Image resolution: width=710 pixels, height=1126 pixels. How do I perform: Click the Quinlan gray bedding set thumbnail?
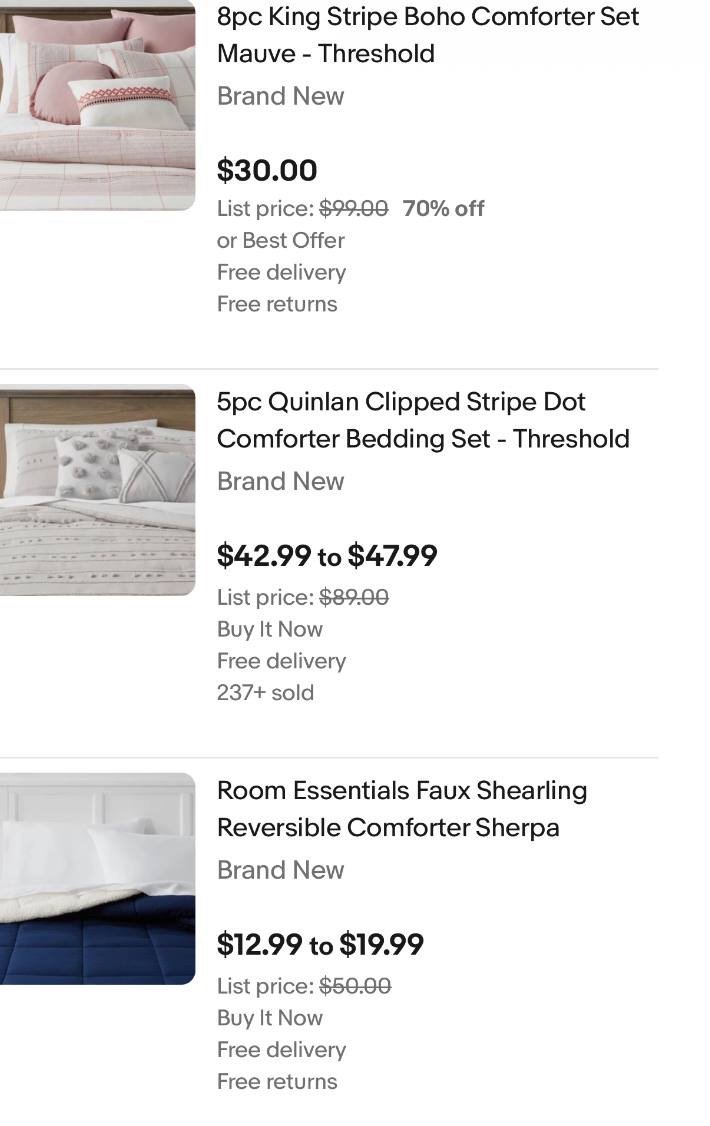click(97, 490)
